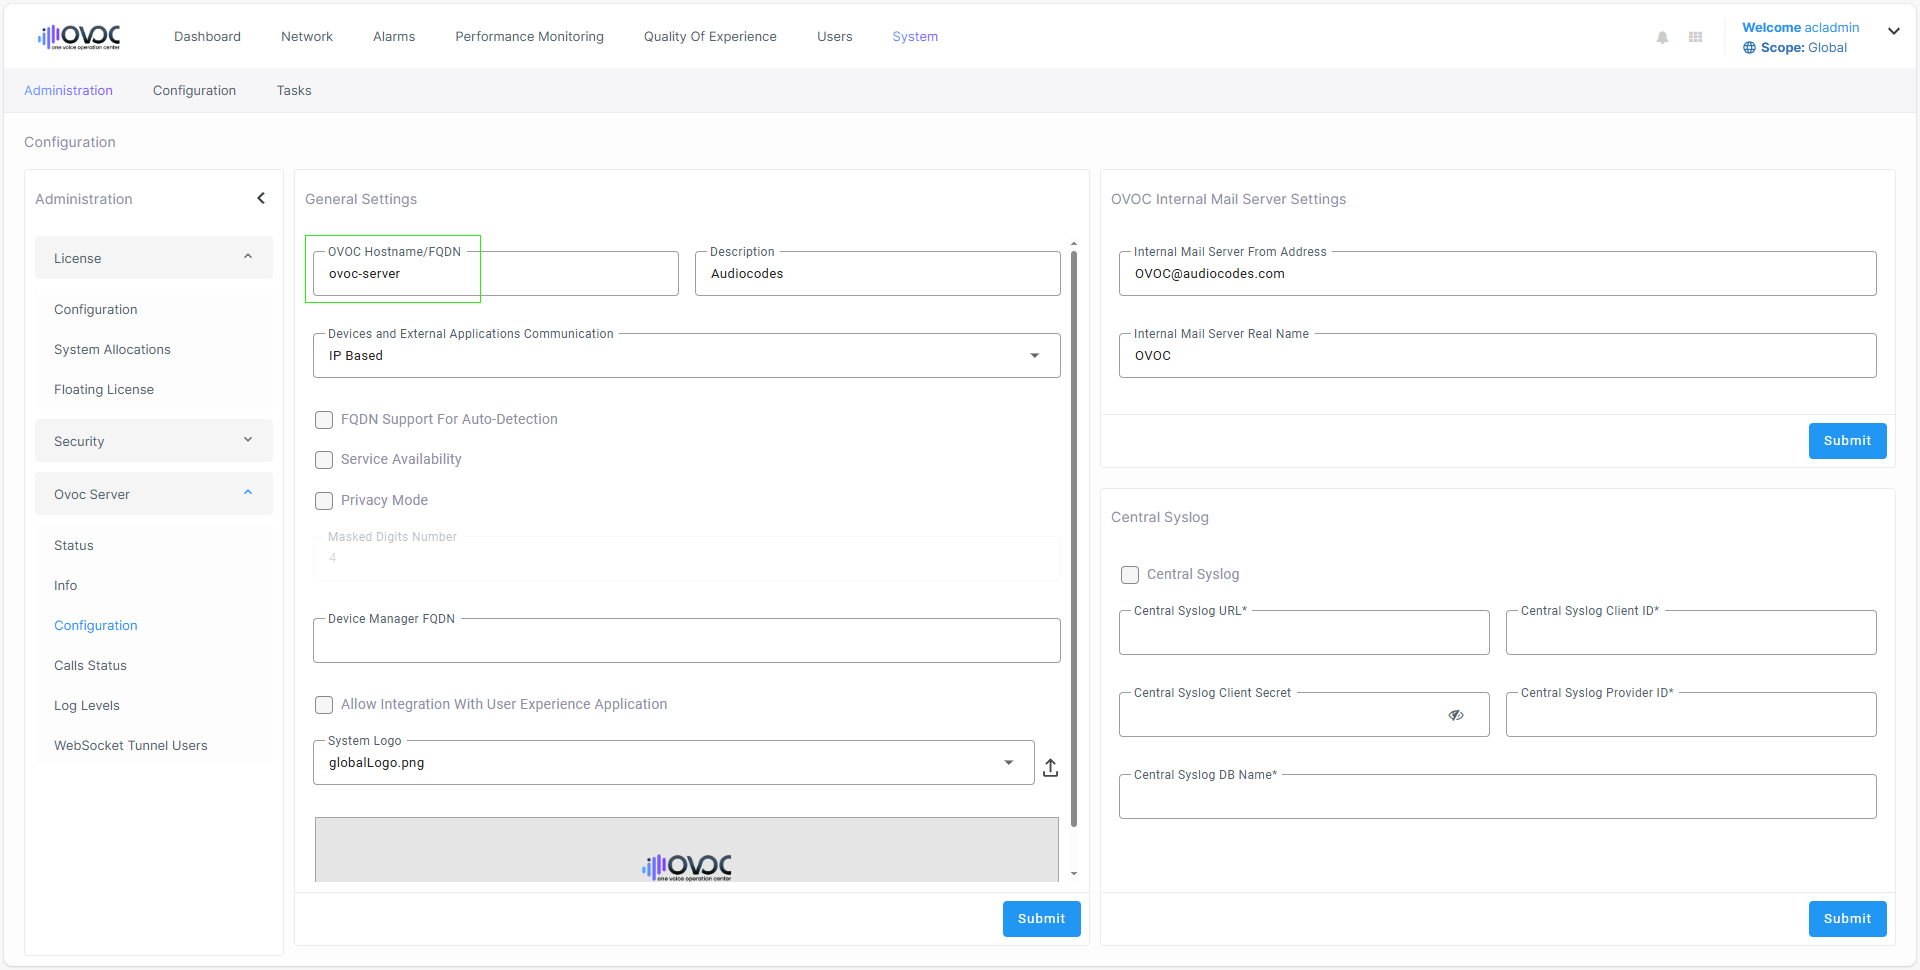The width and height of the screenshot is (1920, 970).
Task: Enable FQDN Support For Auto-Detection checkbox
Action: coord(324,420)
